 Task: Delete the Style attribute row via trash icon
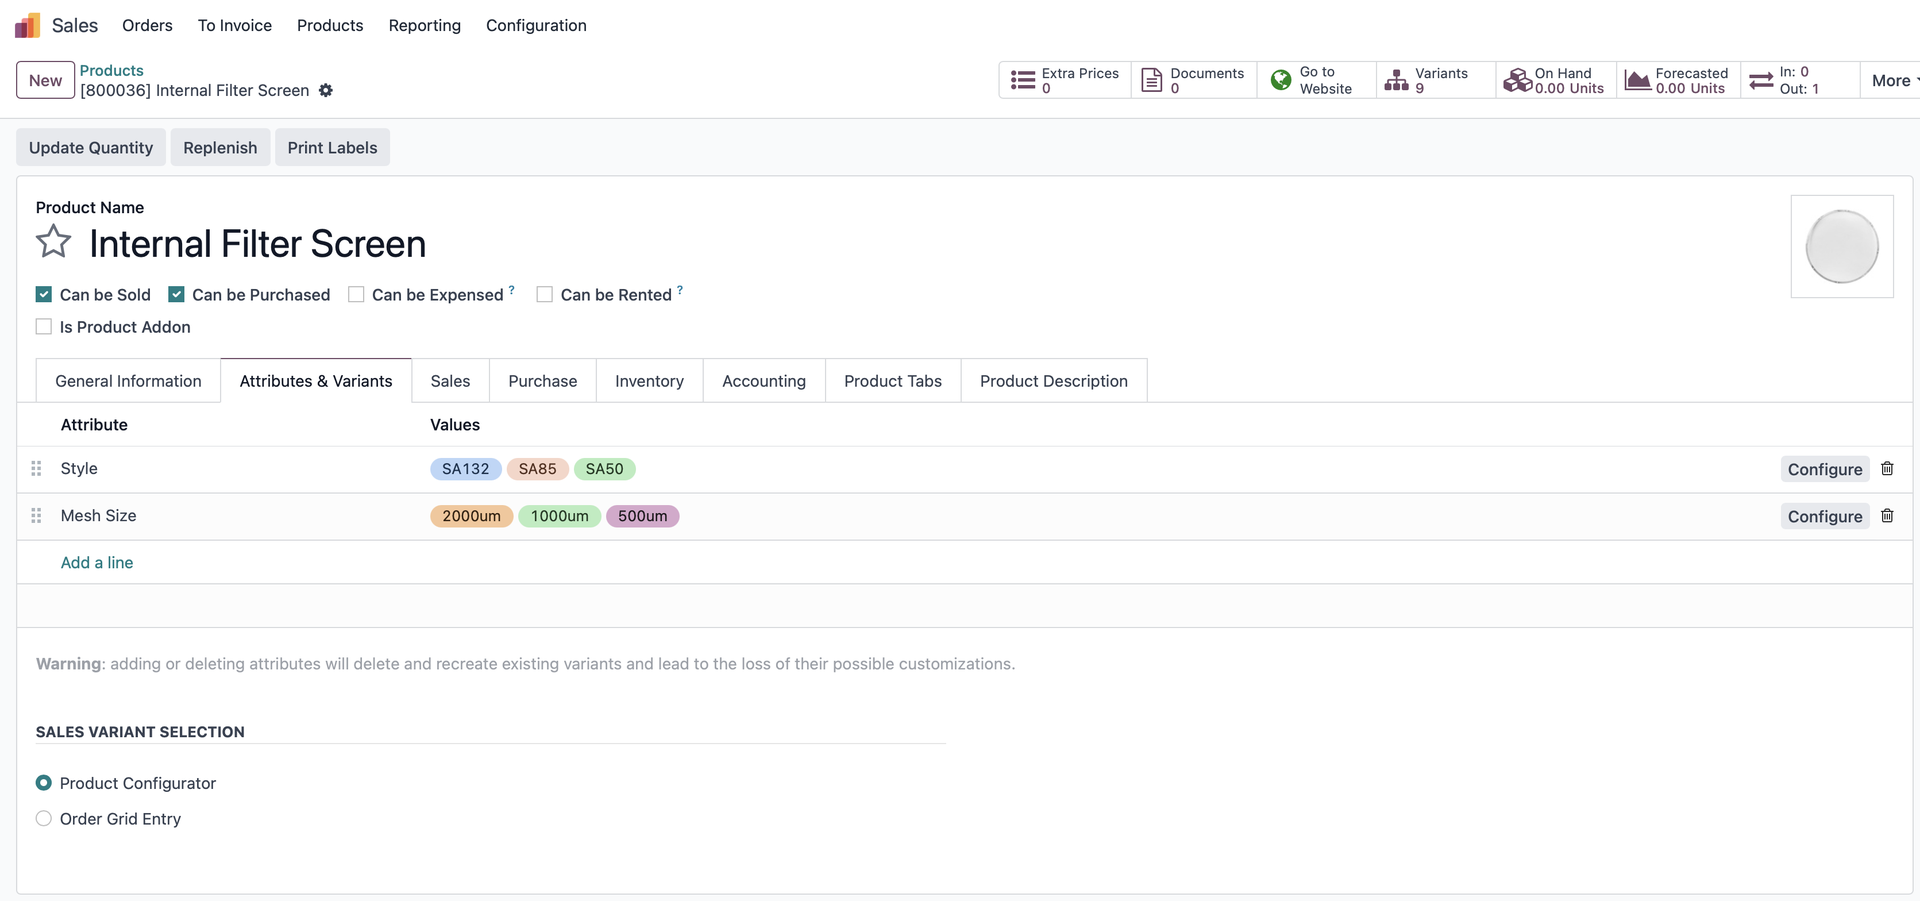pos(1887,469)
